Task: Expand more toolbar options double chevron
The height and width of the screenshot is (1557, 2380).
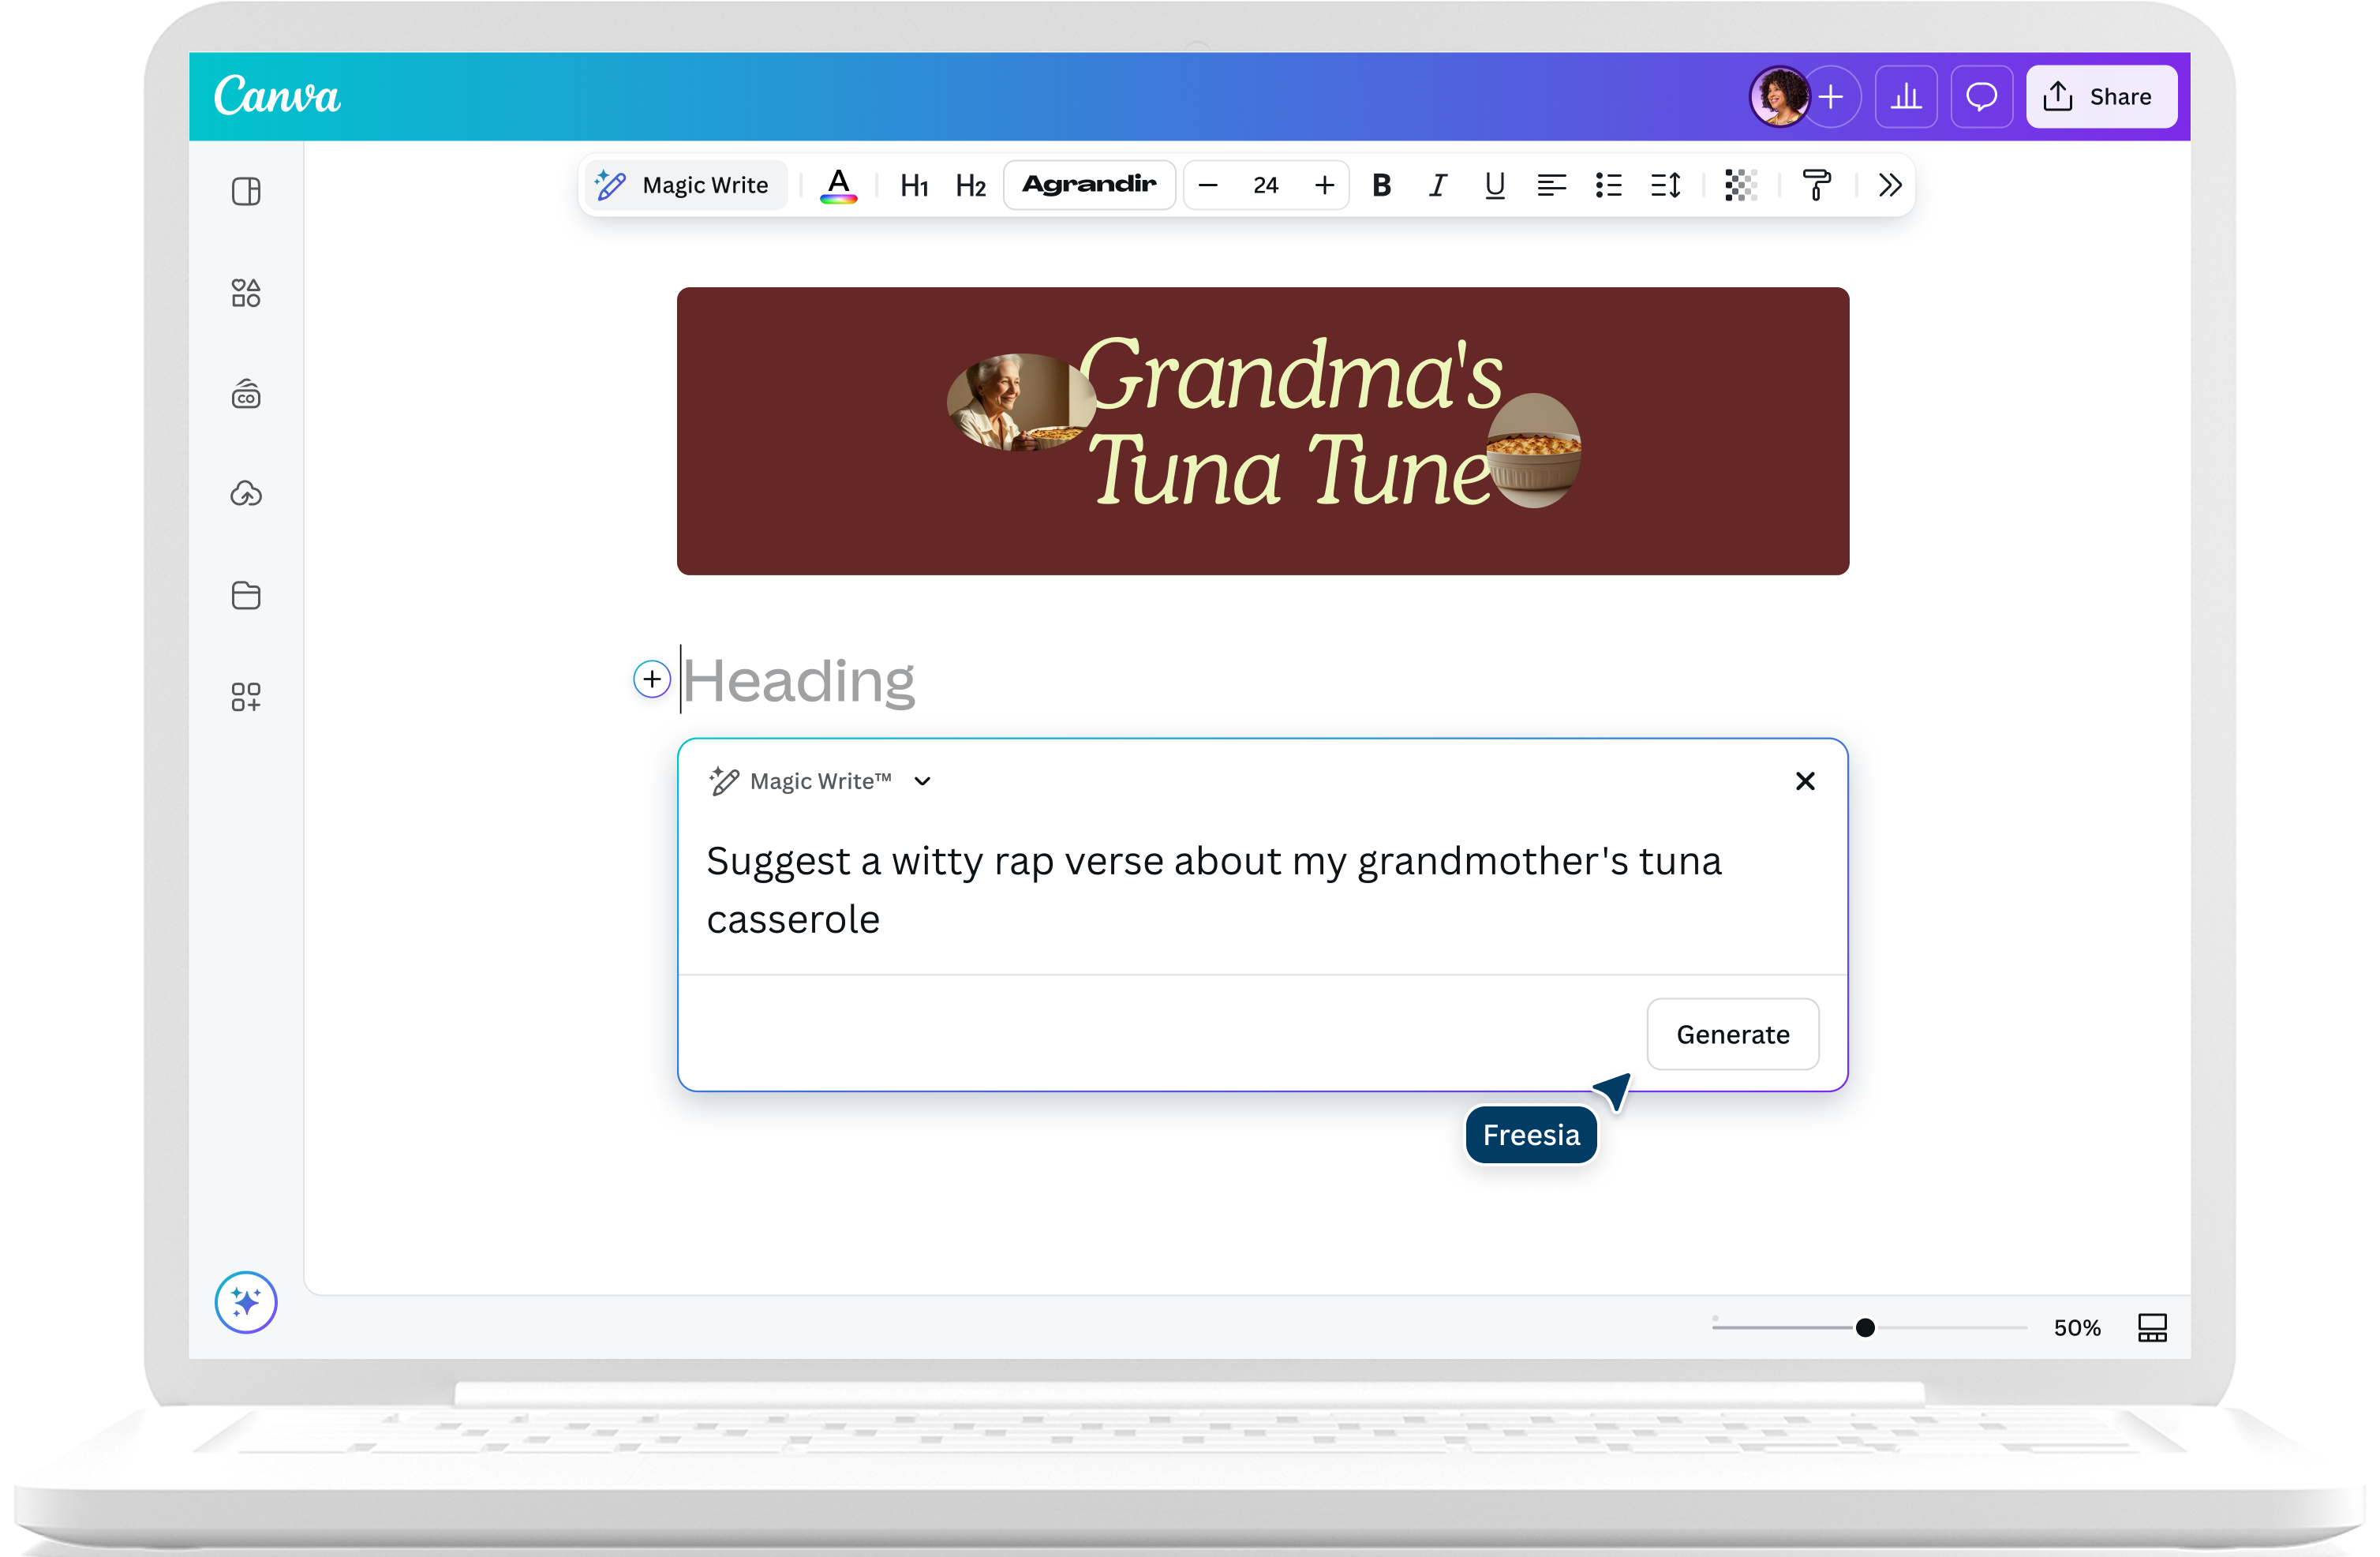Action: (x=1889, y=185)
